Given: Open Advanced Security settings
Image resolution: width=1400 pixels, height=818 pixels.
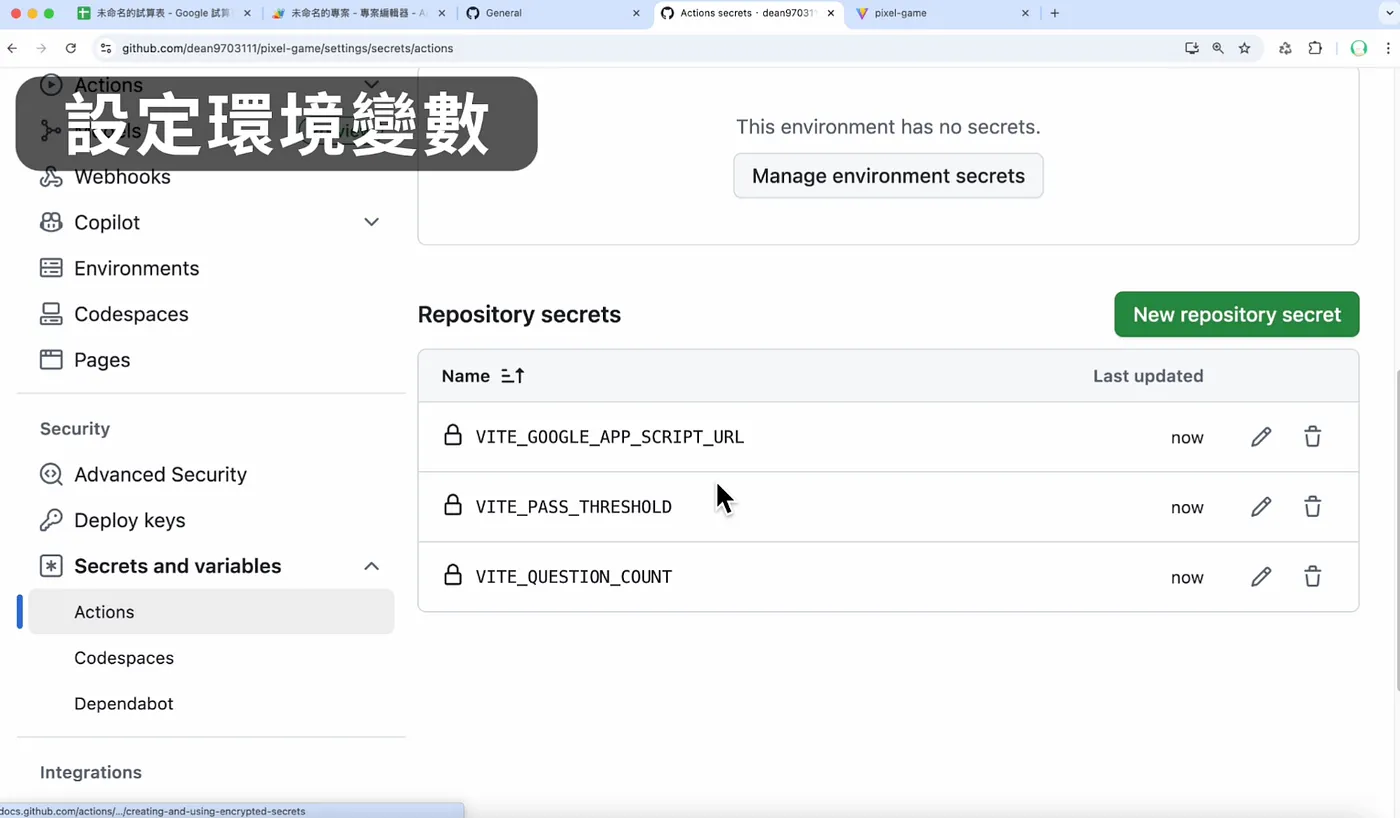Looking at the screenshot, I should 143,474.
